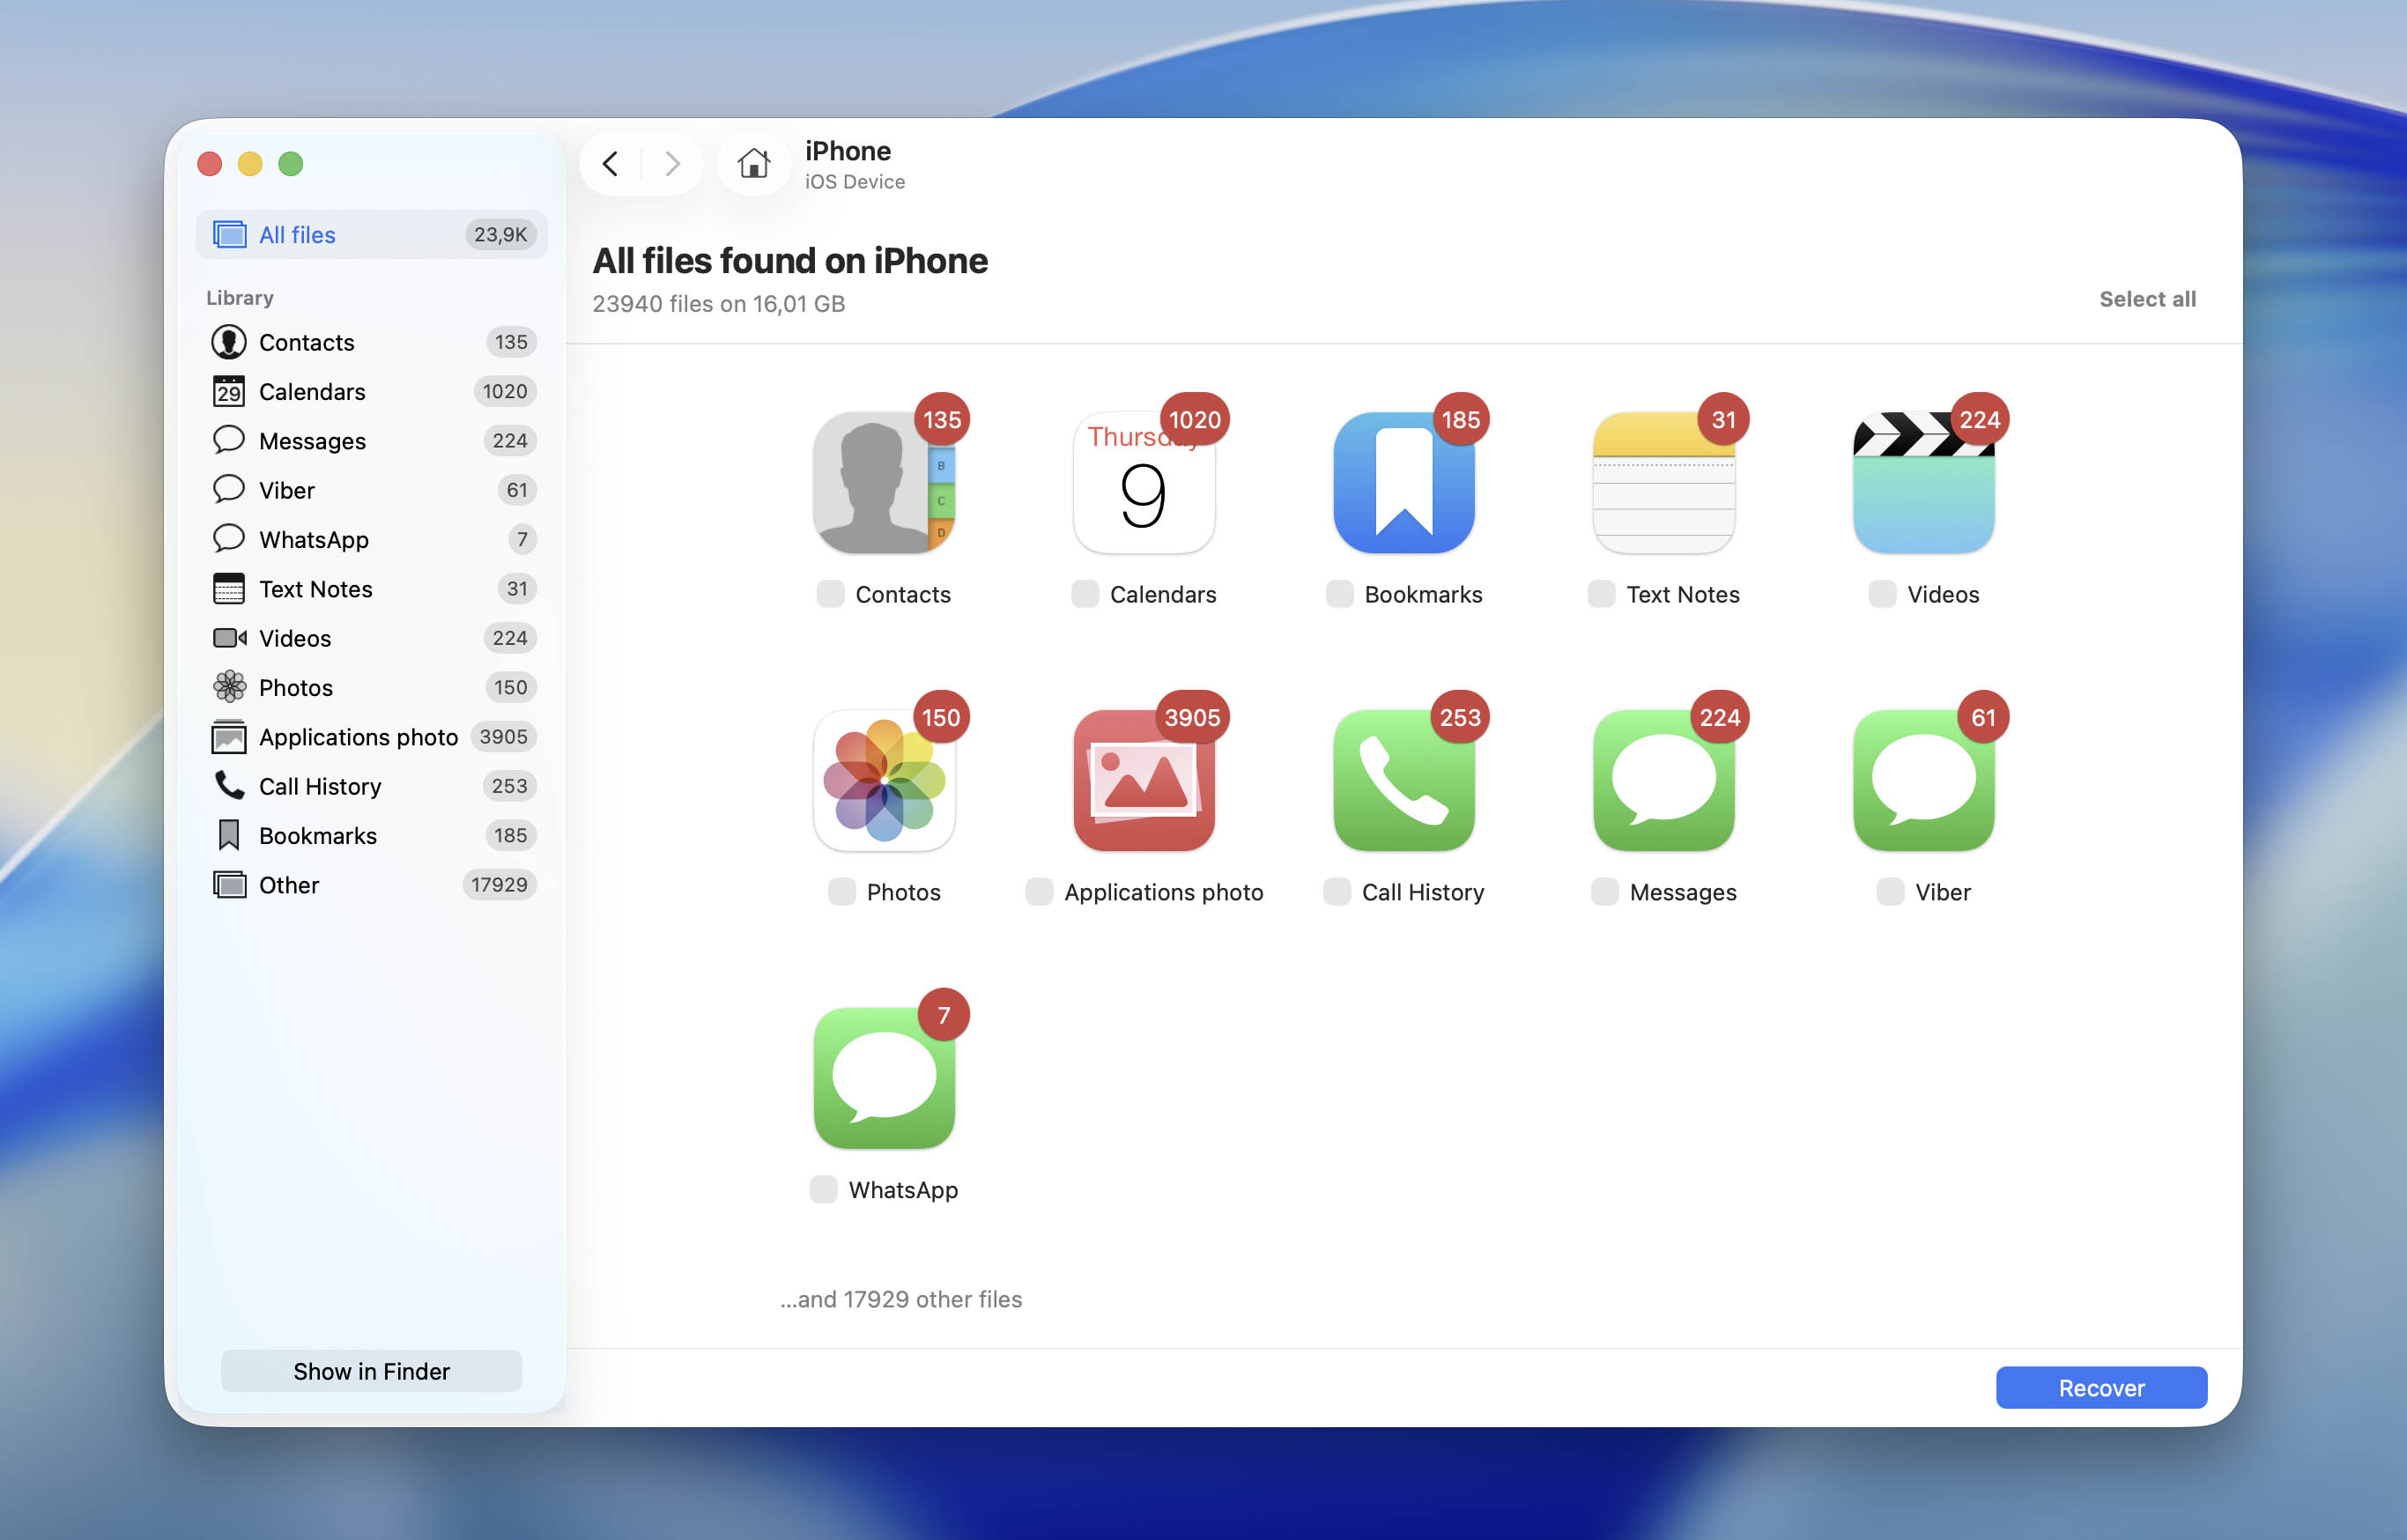Image resolution: width=2407 pixels, height=1540 pixels.
Task: Tick the Viber checkbox
Action: coord(1890,892)
